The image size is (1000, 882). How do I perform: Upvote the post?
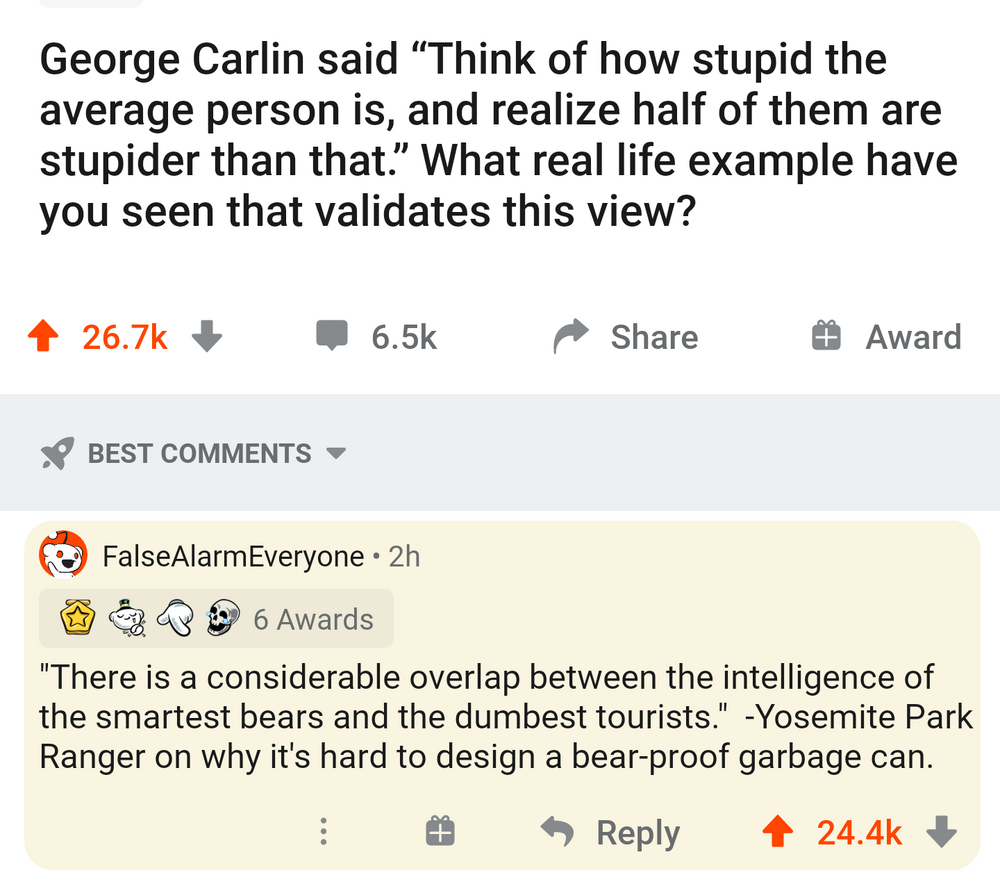click(42, 336)
